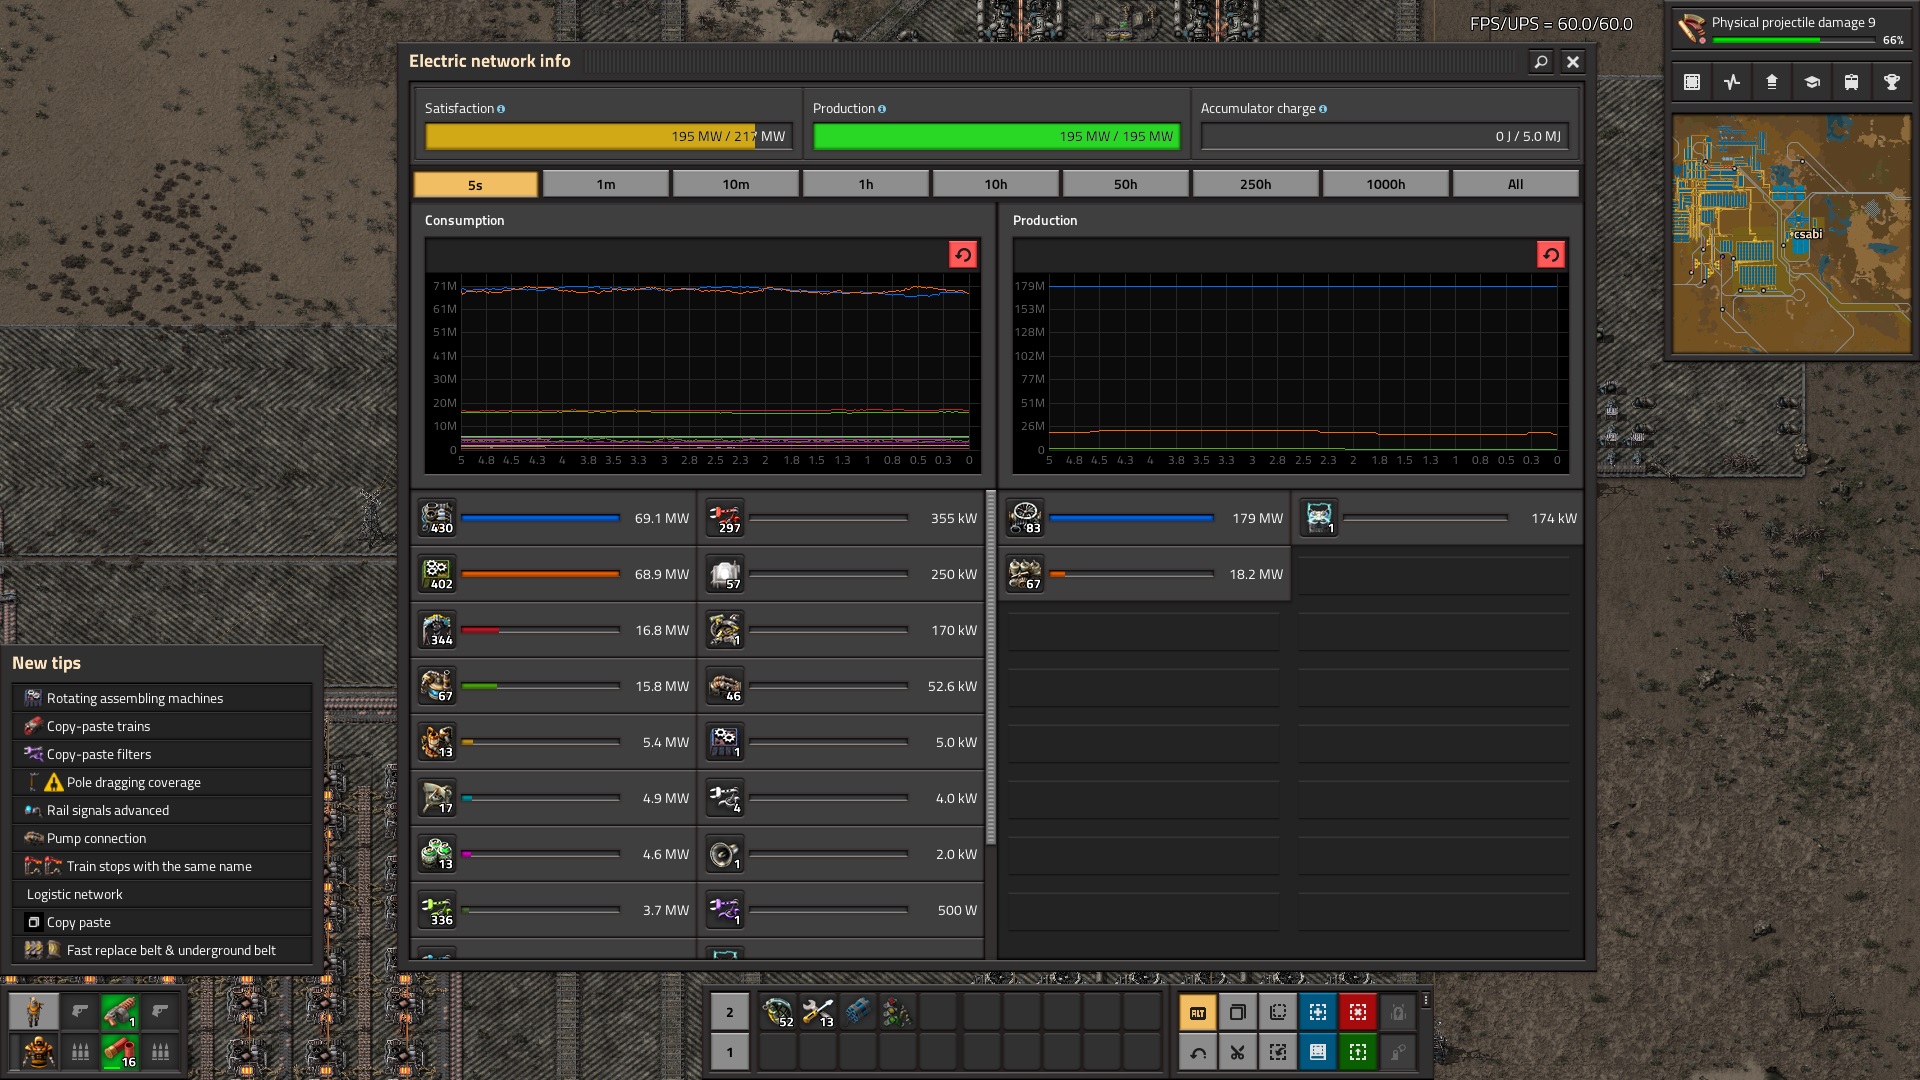Pick repair pack stack with count 13
The image size is (1920, 1080).
coord(818,1012)
